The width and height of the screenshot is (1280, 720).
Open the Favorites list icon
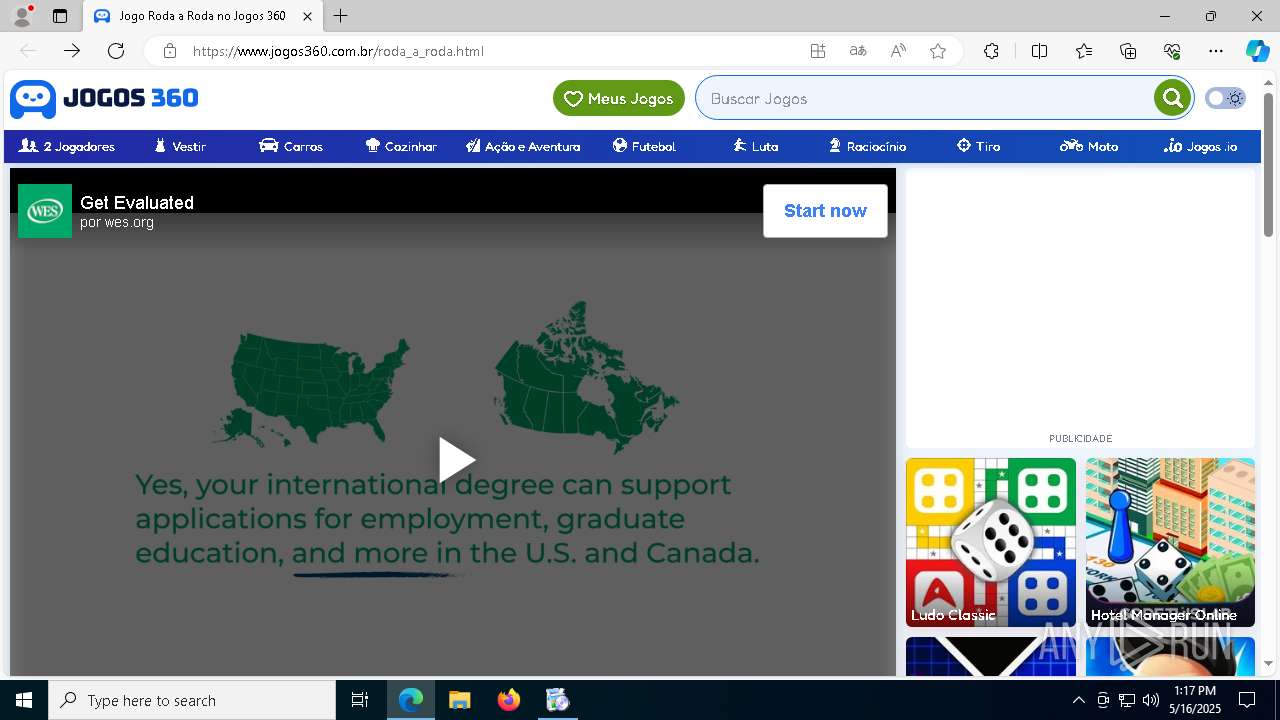(x=1084, y=51)
